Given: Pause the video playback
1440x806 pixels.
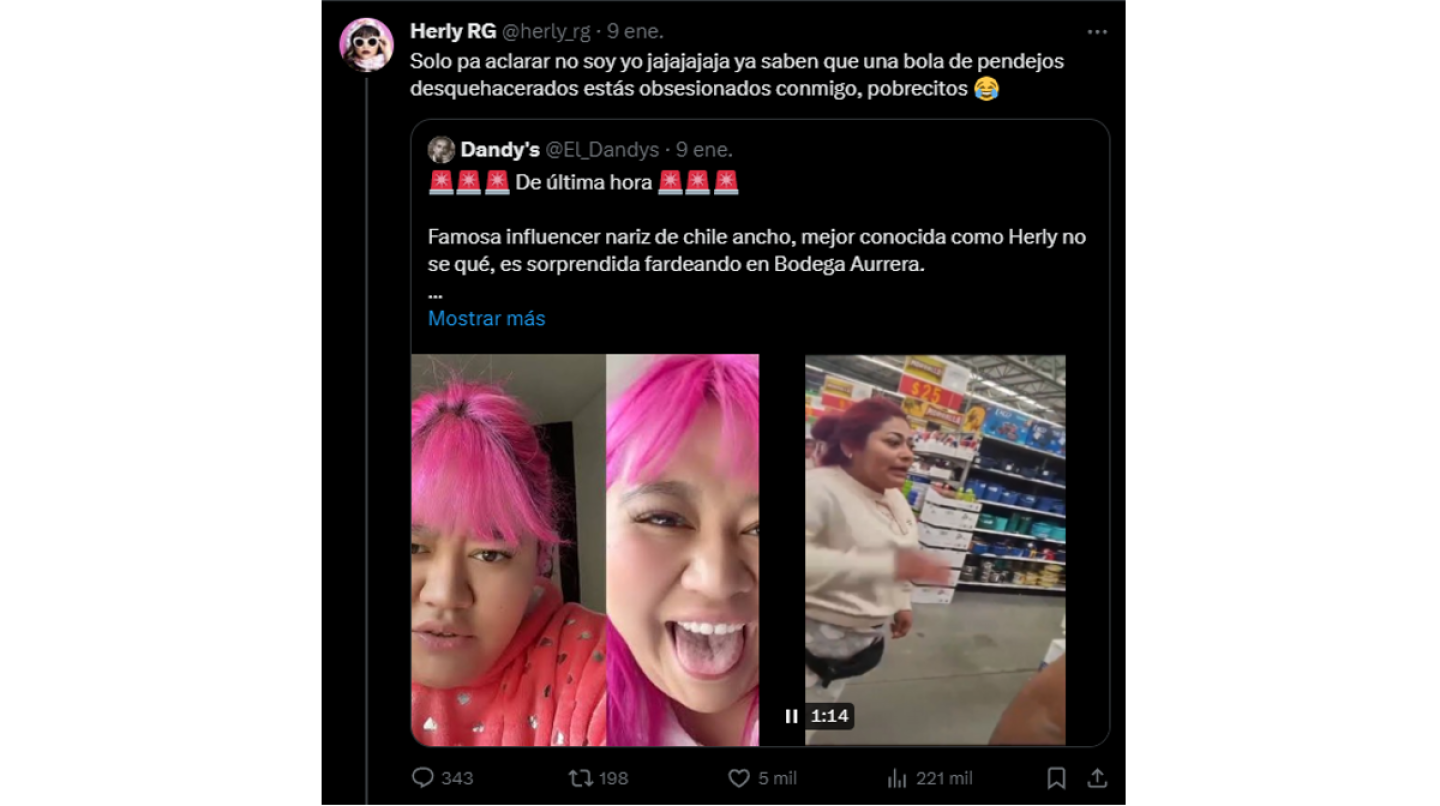Looking at the screenshot, I should 791,716.
